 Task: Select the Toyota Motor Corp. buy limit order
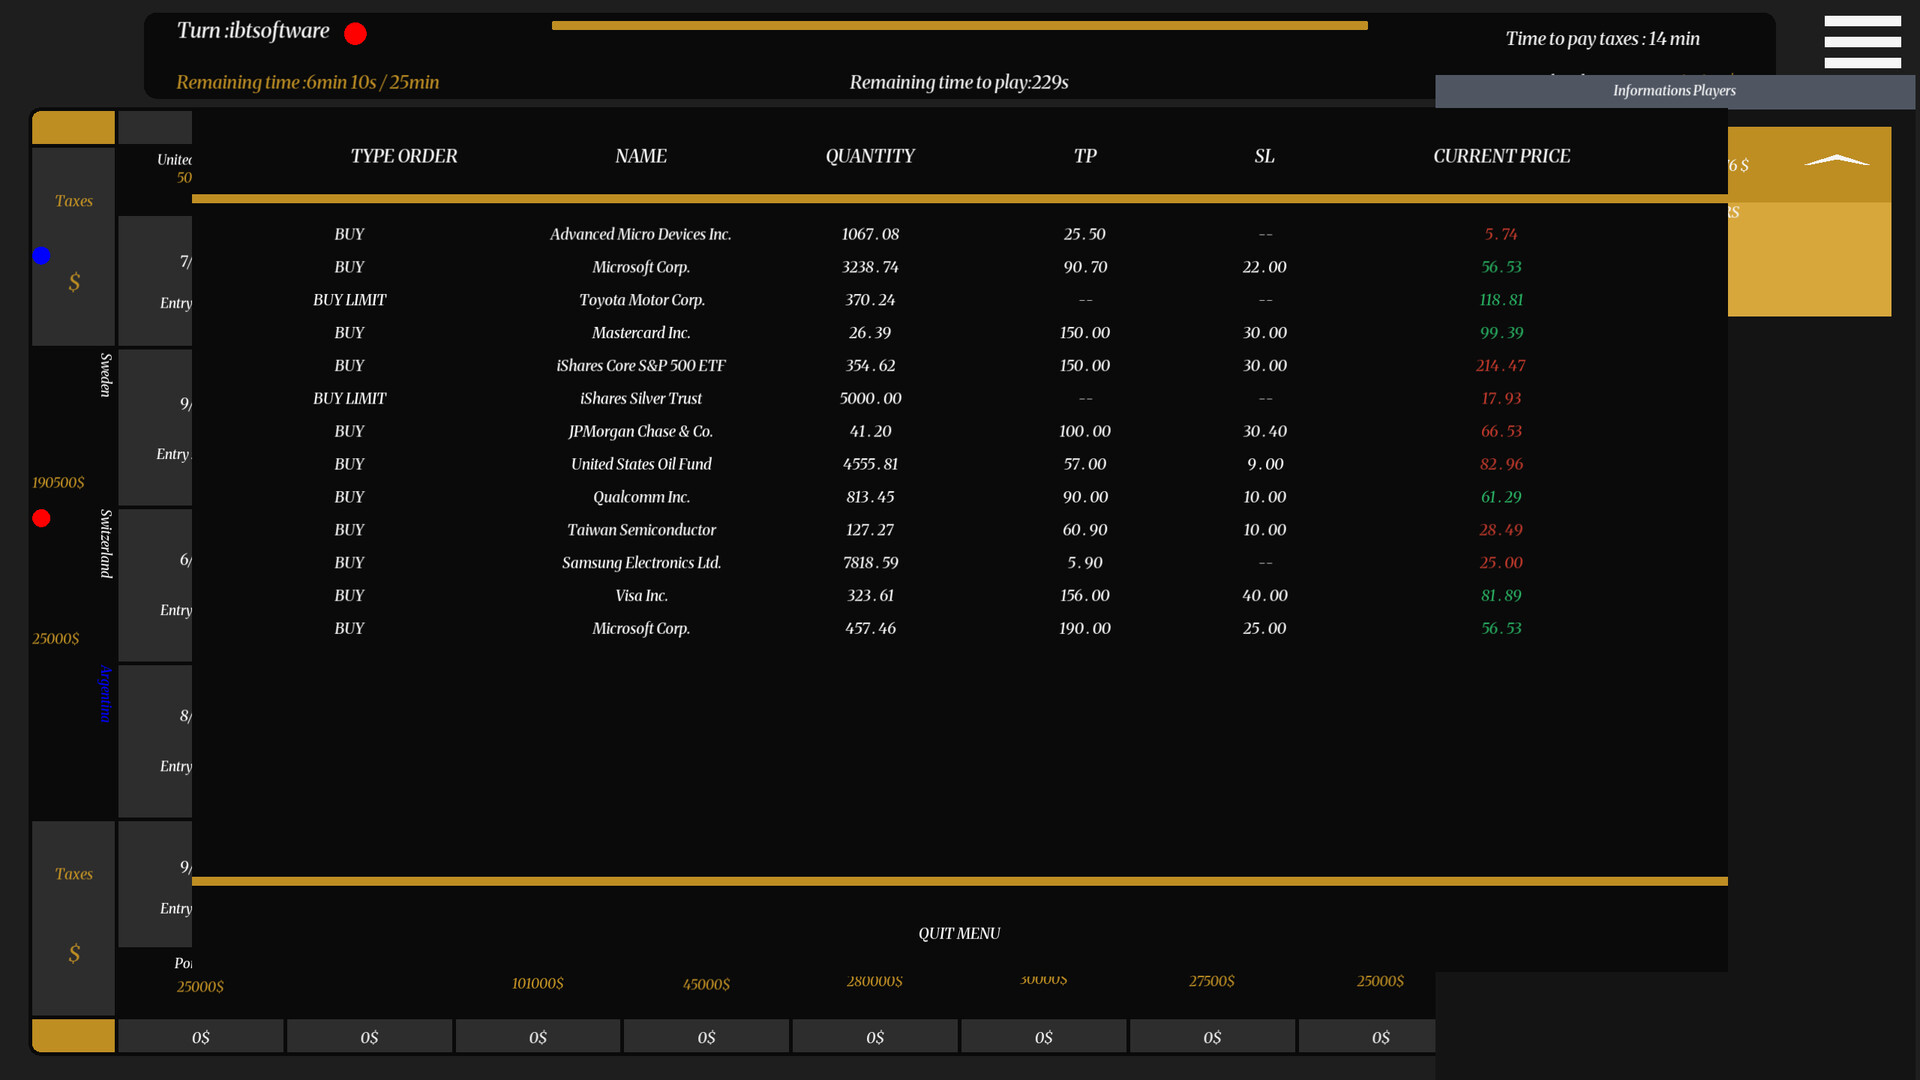(x=641, y=300)
